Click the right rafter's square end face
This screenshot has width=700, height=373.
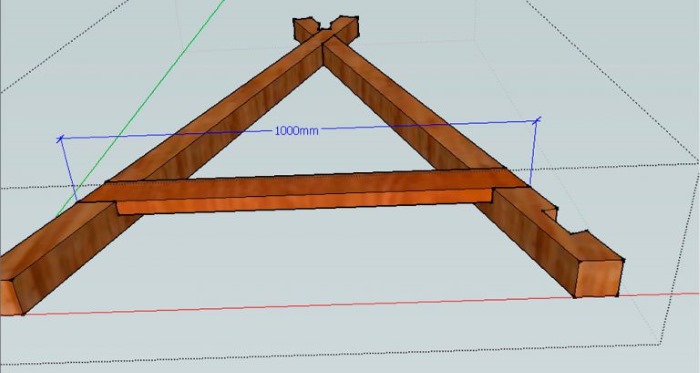click(x=598, y=278)
